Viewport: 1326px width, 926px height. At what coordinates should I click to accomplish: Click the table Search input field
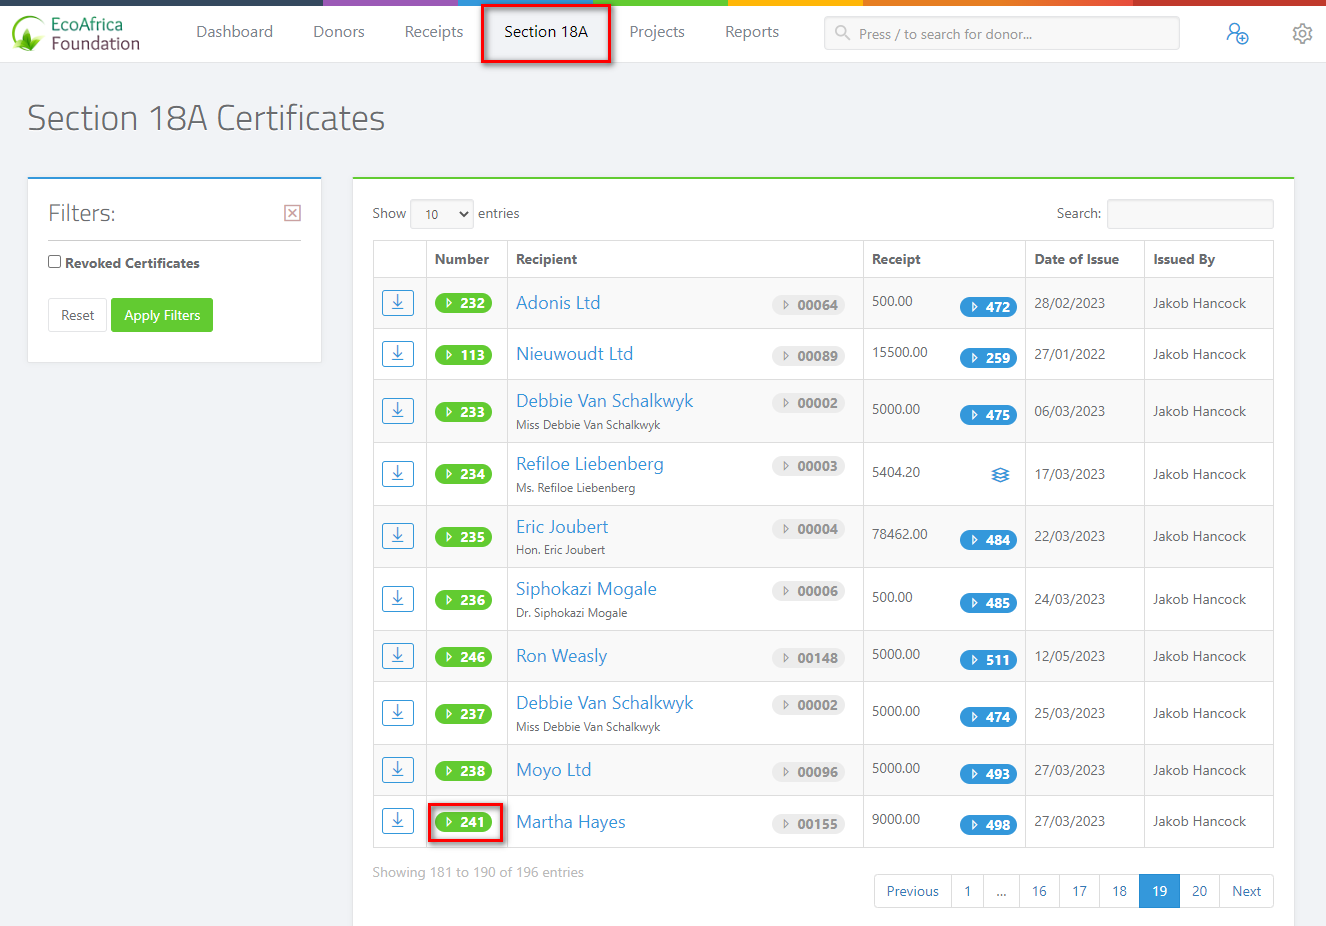(1190, 213)
